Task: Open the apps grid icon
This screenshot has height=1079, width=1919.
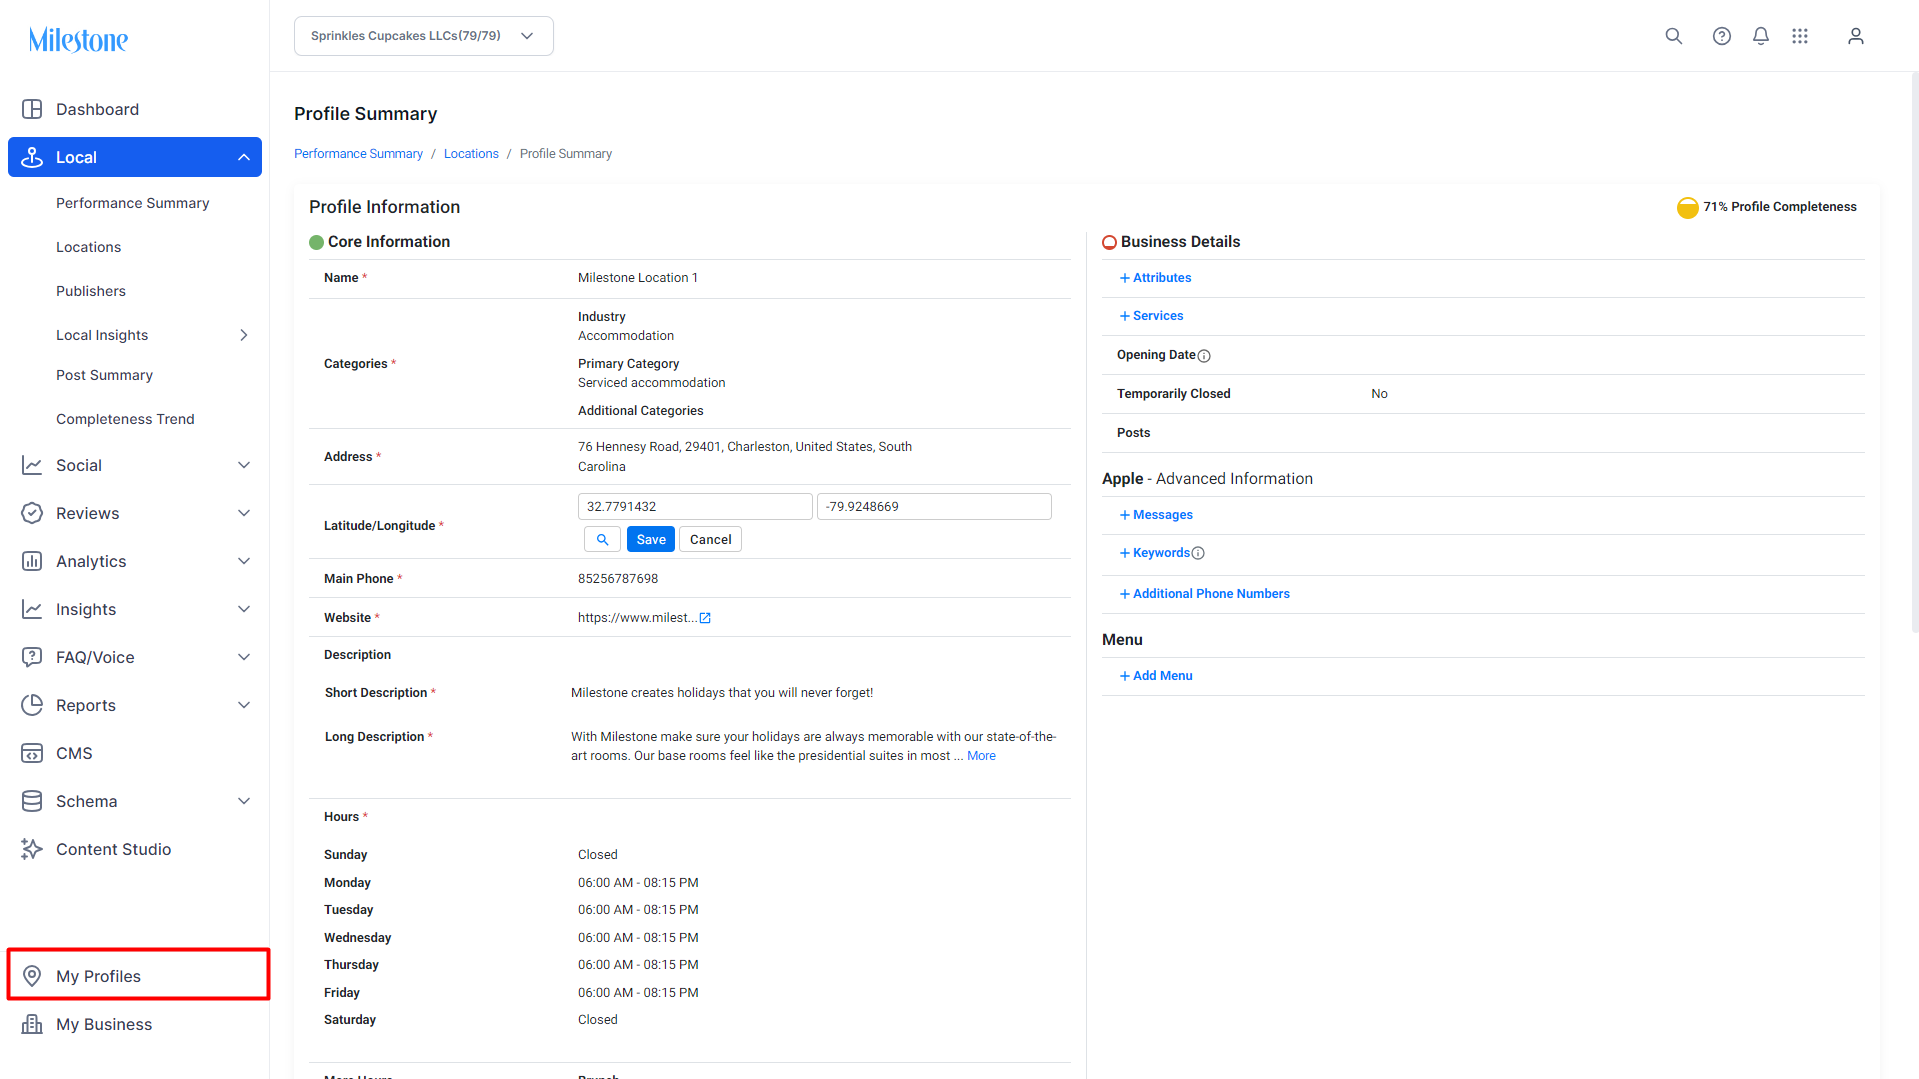Action: point(1799,36)
